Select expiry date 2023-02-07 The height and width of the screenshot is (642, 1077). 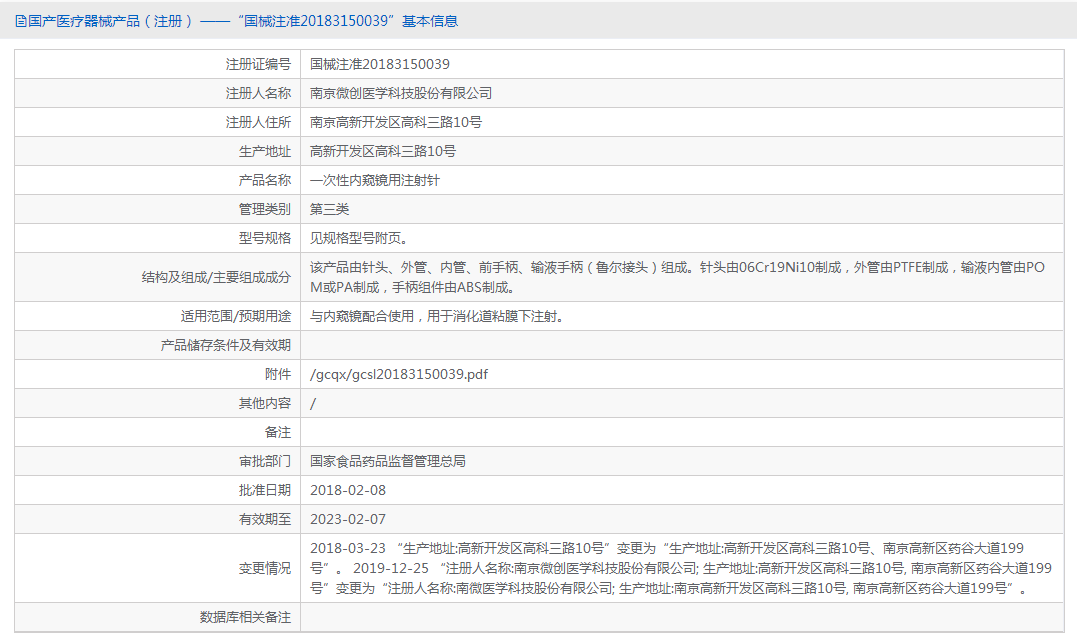click(x=348, y=519)
